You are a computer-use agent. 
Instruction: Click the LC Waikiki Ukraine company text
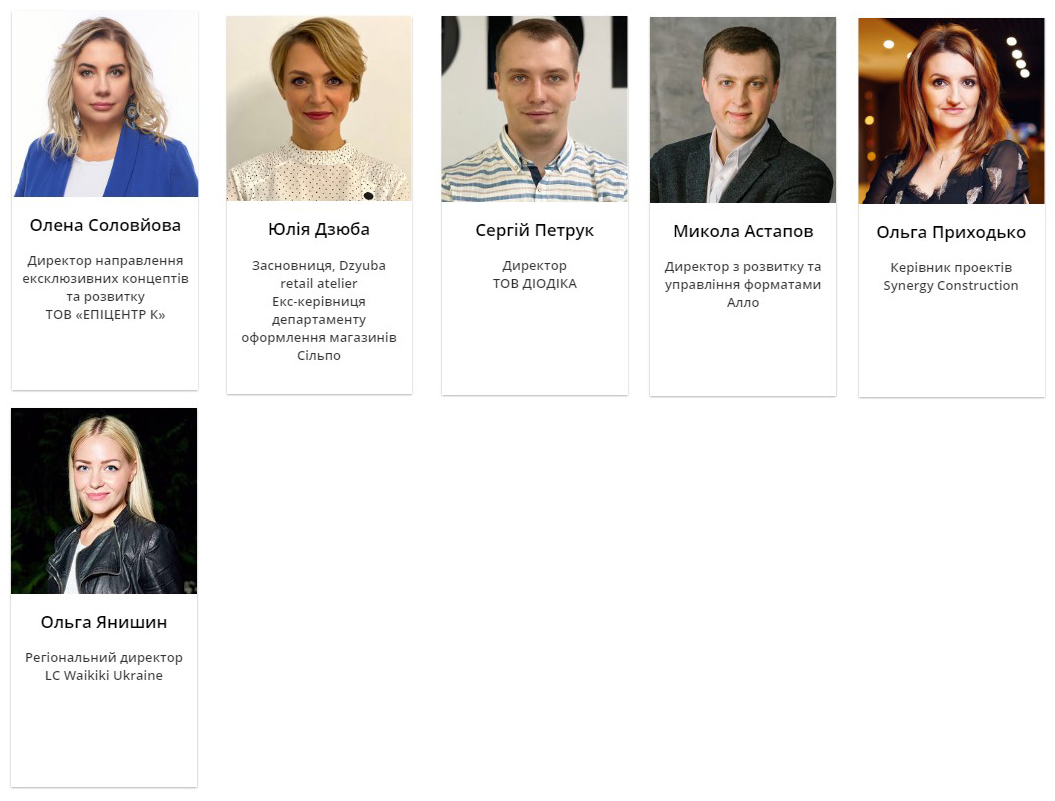coord(104,675)
